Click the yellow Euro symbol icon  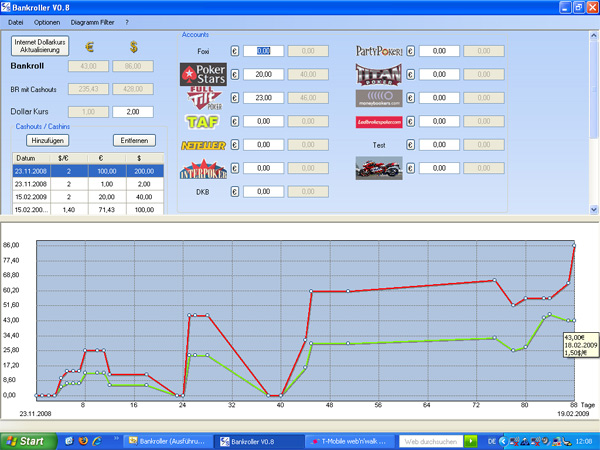[89, 47]
